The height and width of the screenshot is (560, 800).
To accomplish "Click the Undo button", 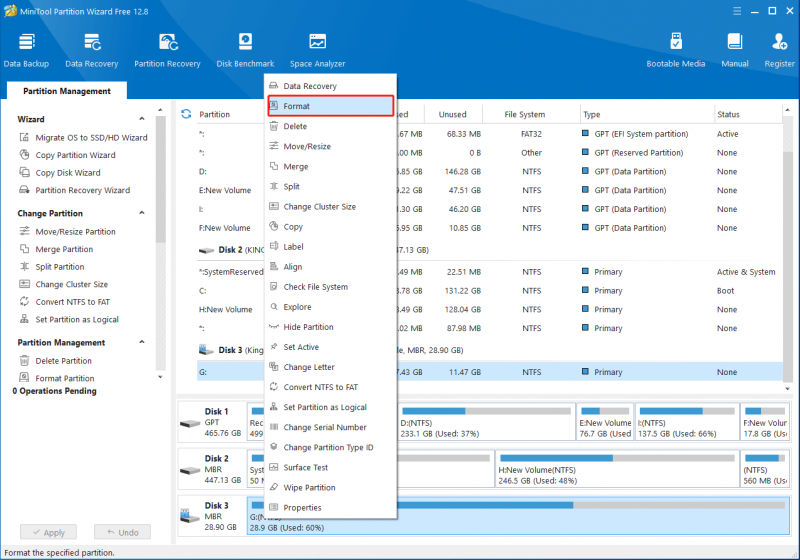I will [122, 532].
